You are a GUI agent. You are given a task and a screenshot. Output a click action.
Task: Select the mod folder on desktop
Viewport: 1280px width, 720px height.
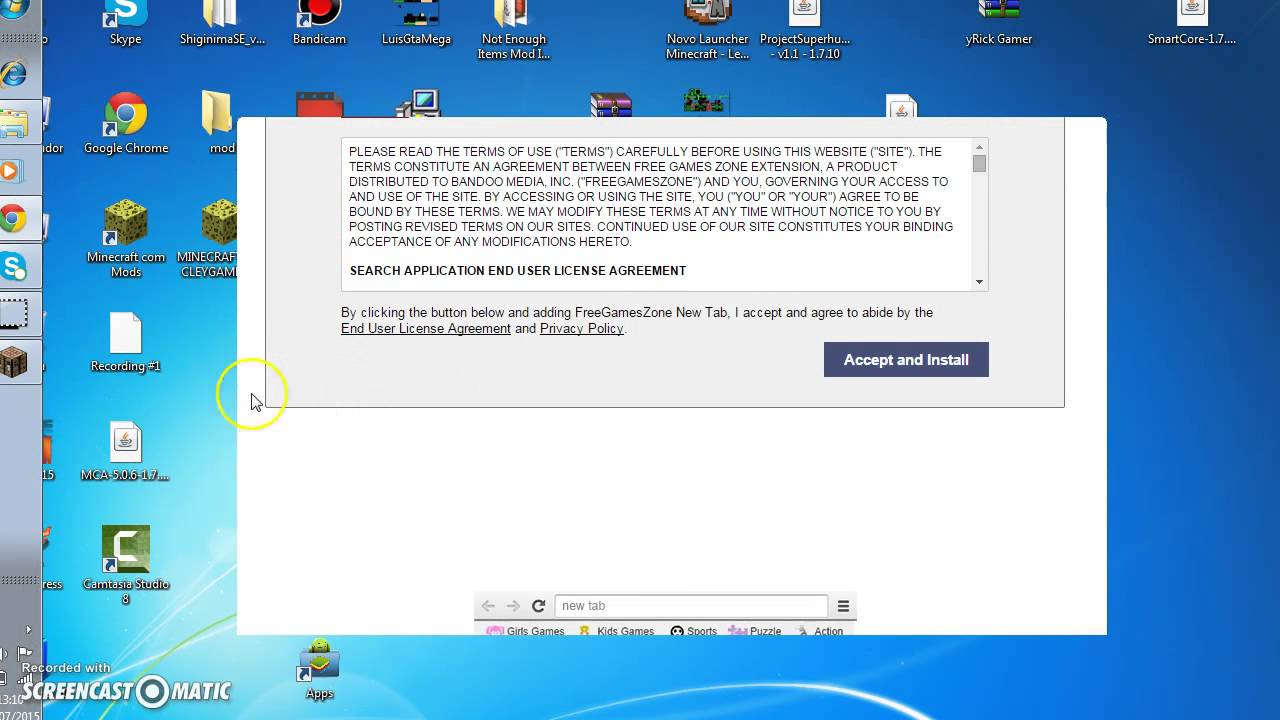click(220, 124)
